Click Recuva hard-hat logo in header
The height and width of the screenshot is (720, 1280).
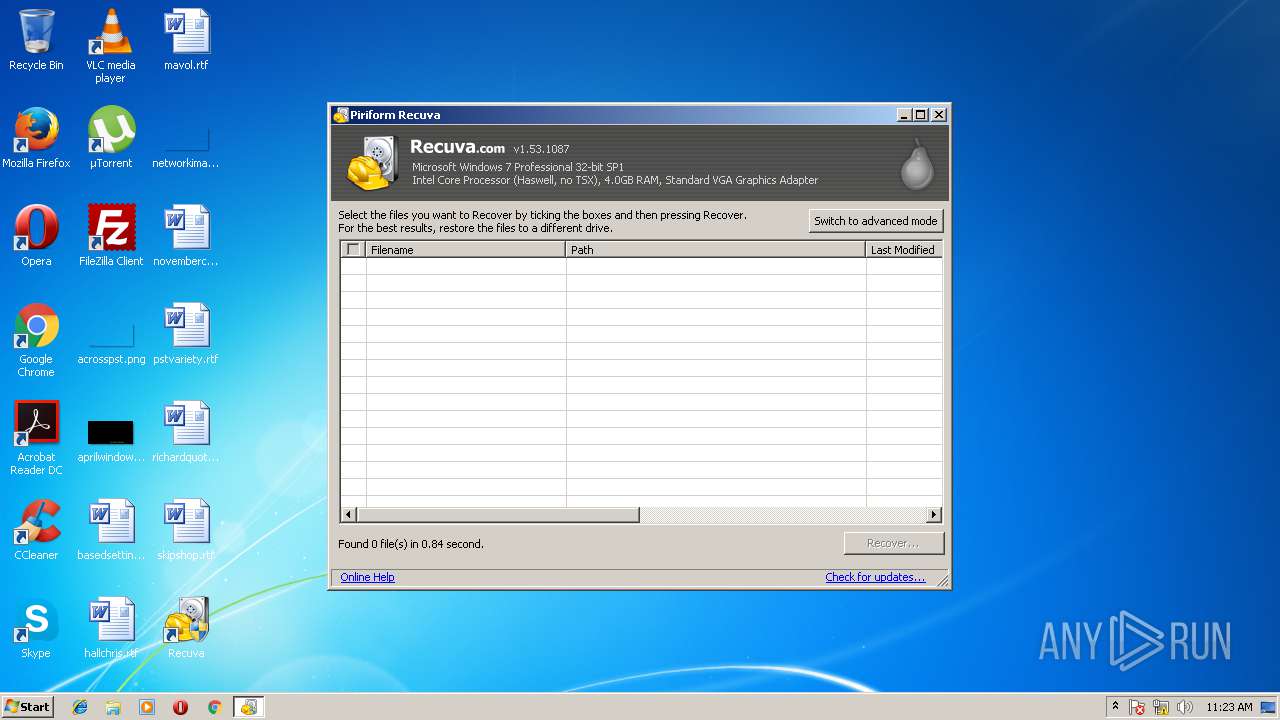(x=373, y=163)
